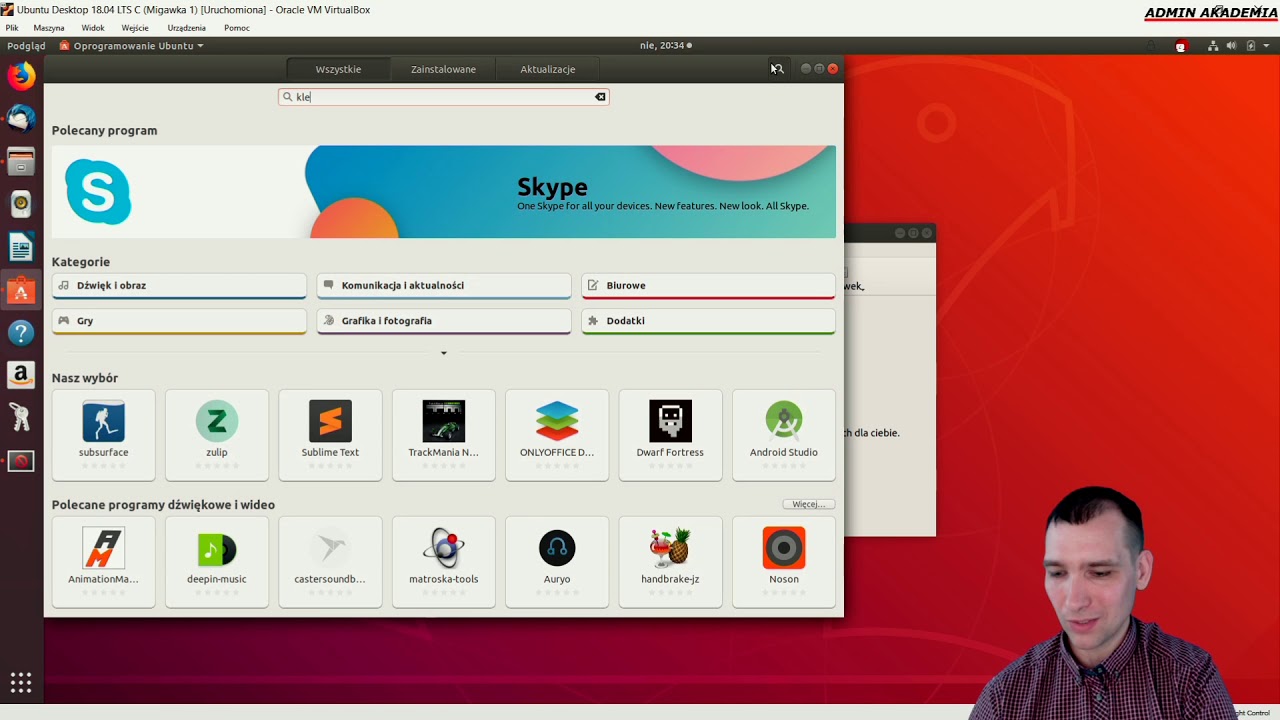1280x720 pixels.
Task: Open the zulip app tile
Action: coord(217,435)
